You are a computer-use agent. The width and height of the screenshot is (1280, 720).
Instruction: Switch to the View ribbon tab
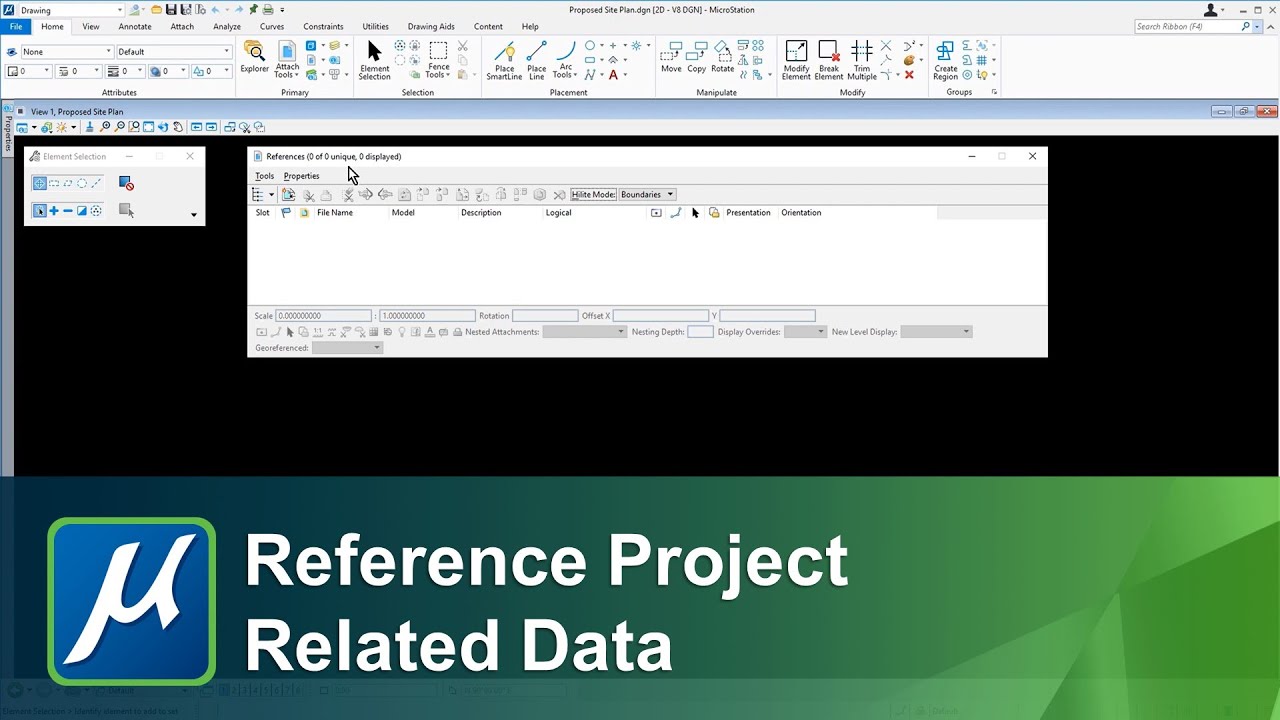90,26
